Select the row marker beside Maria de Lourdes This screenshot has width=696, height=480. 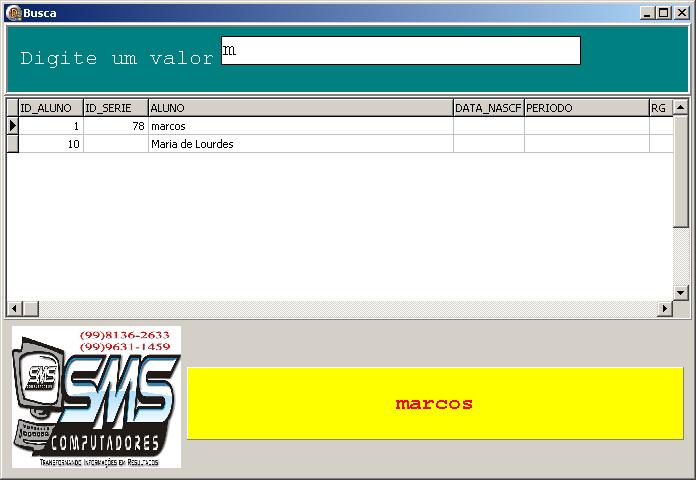coord(13,144)
